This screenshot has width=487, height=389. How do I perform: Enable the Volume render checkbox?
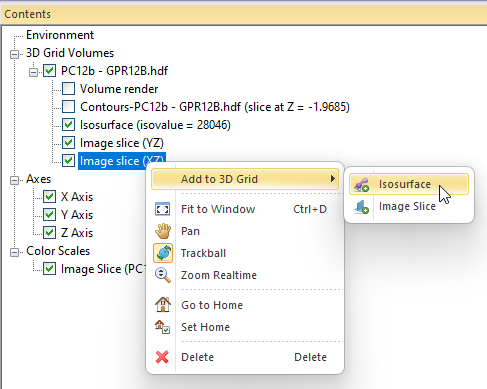(69, 89)
